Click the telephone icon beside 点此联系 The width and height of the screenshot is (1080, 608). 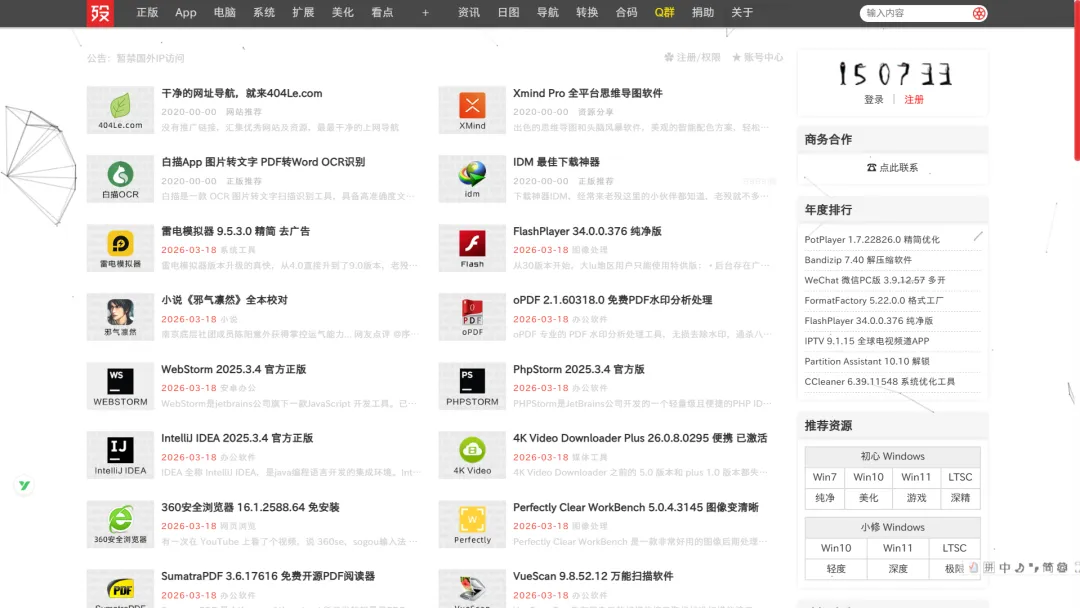click(x=871, y=167)
